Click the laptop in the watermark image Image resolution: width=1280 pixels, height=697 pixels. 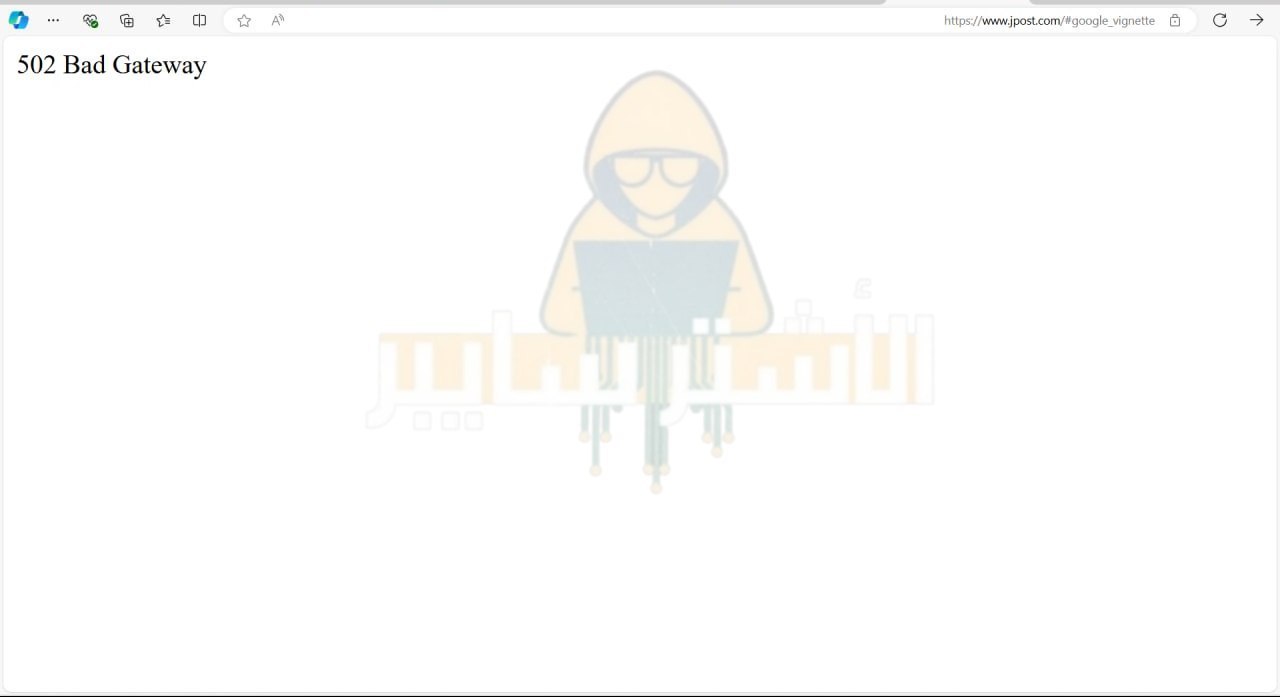[x=655, y=285]
